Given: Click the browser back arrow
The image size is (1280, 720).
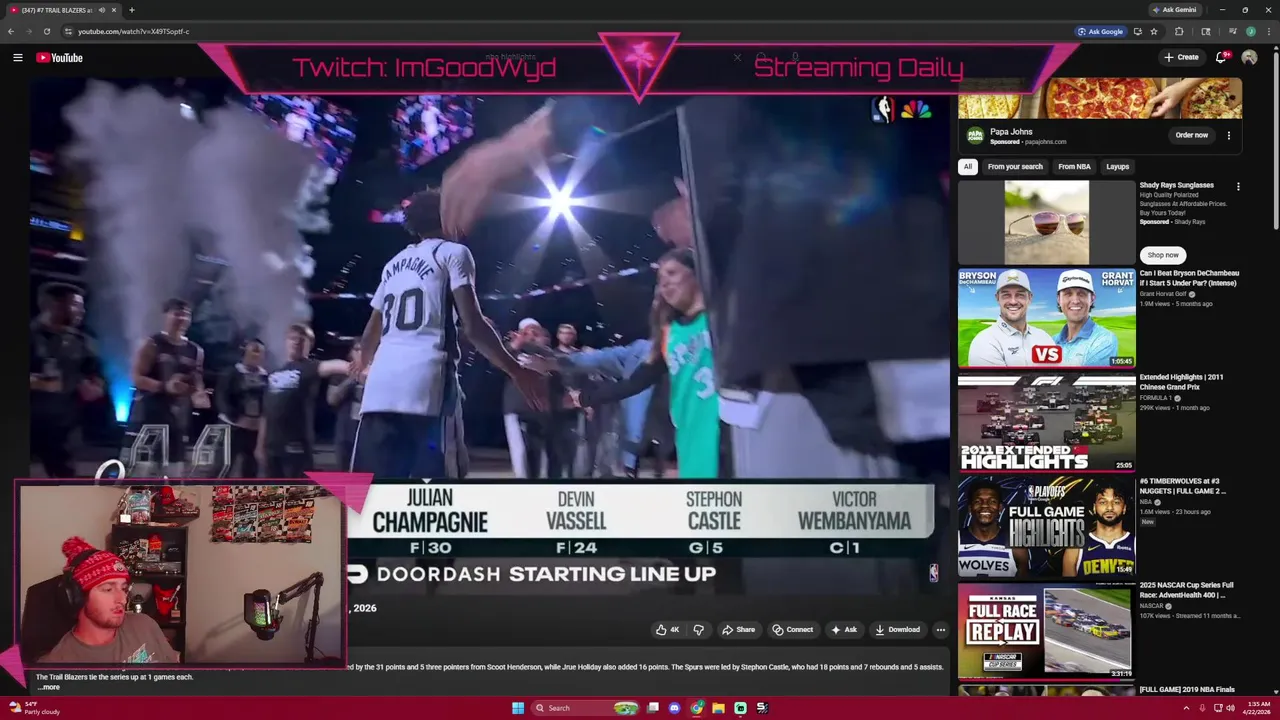Looking at the screenshot, I should [11, 31].
